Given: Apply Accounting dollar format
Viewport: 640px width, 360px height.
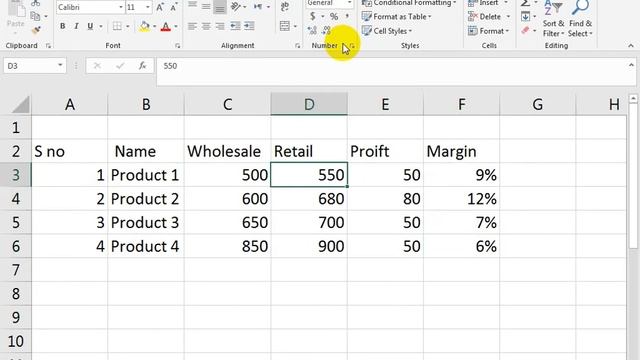Looking at the screenshot, I should (x=313, y=16).
